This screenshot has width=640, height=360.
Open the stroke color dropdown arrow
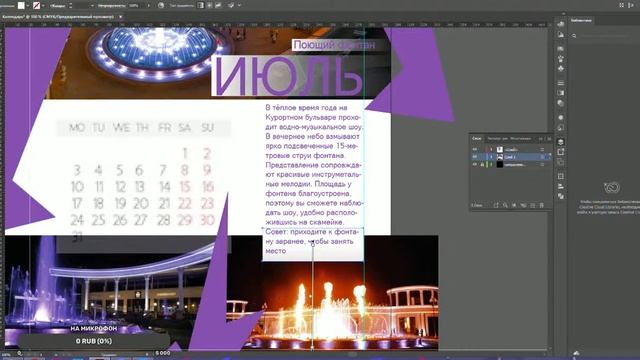pyautogui.click(x=43, y=6)
